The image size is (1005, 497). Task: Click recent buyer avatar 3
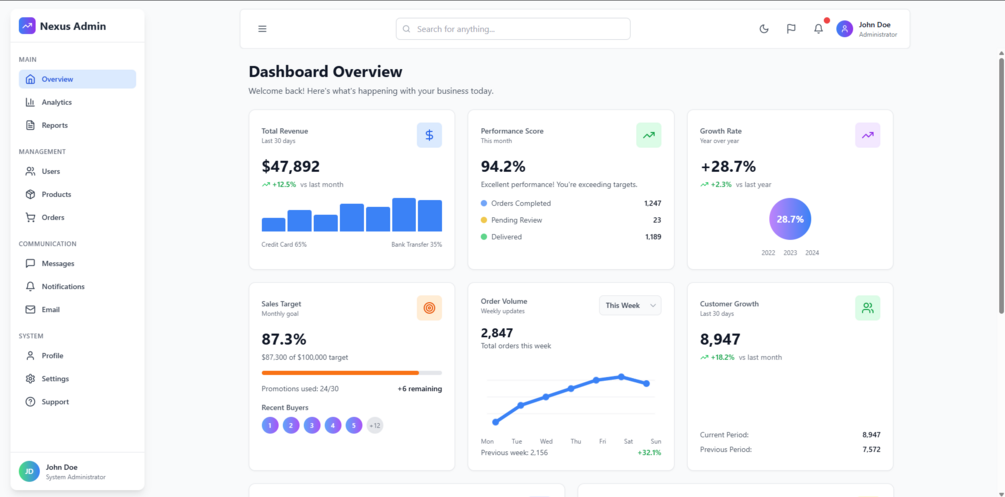tap(312, 425)
